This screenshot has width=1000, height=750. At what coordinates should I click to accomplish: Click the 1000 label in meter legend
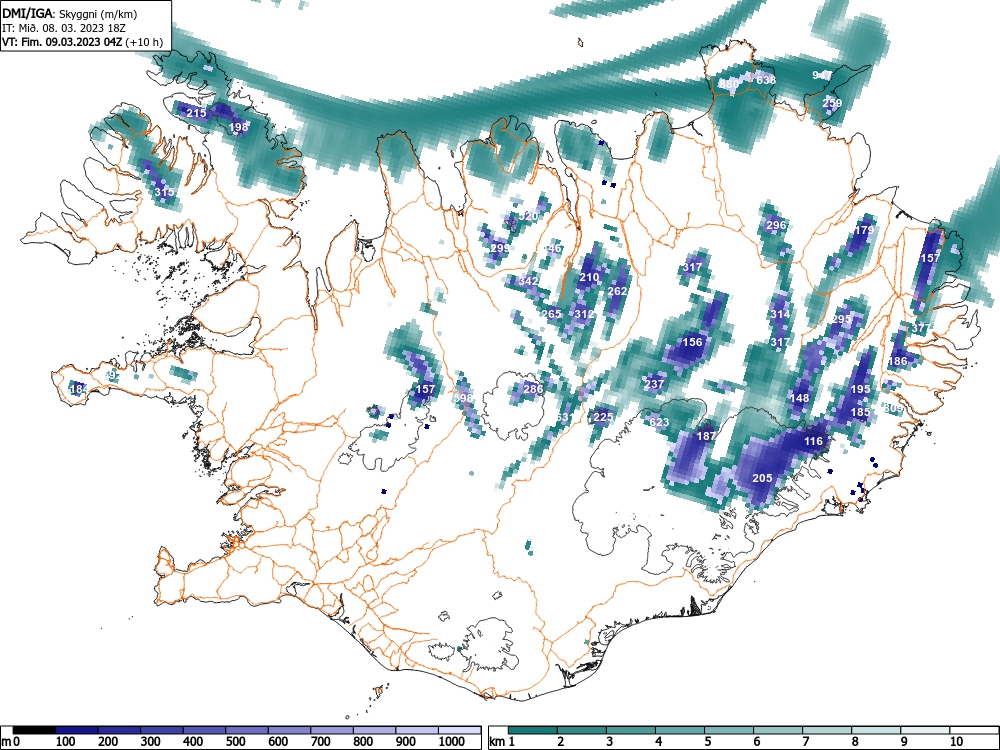click(452, 742)
